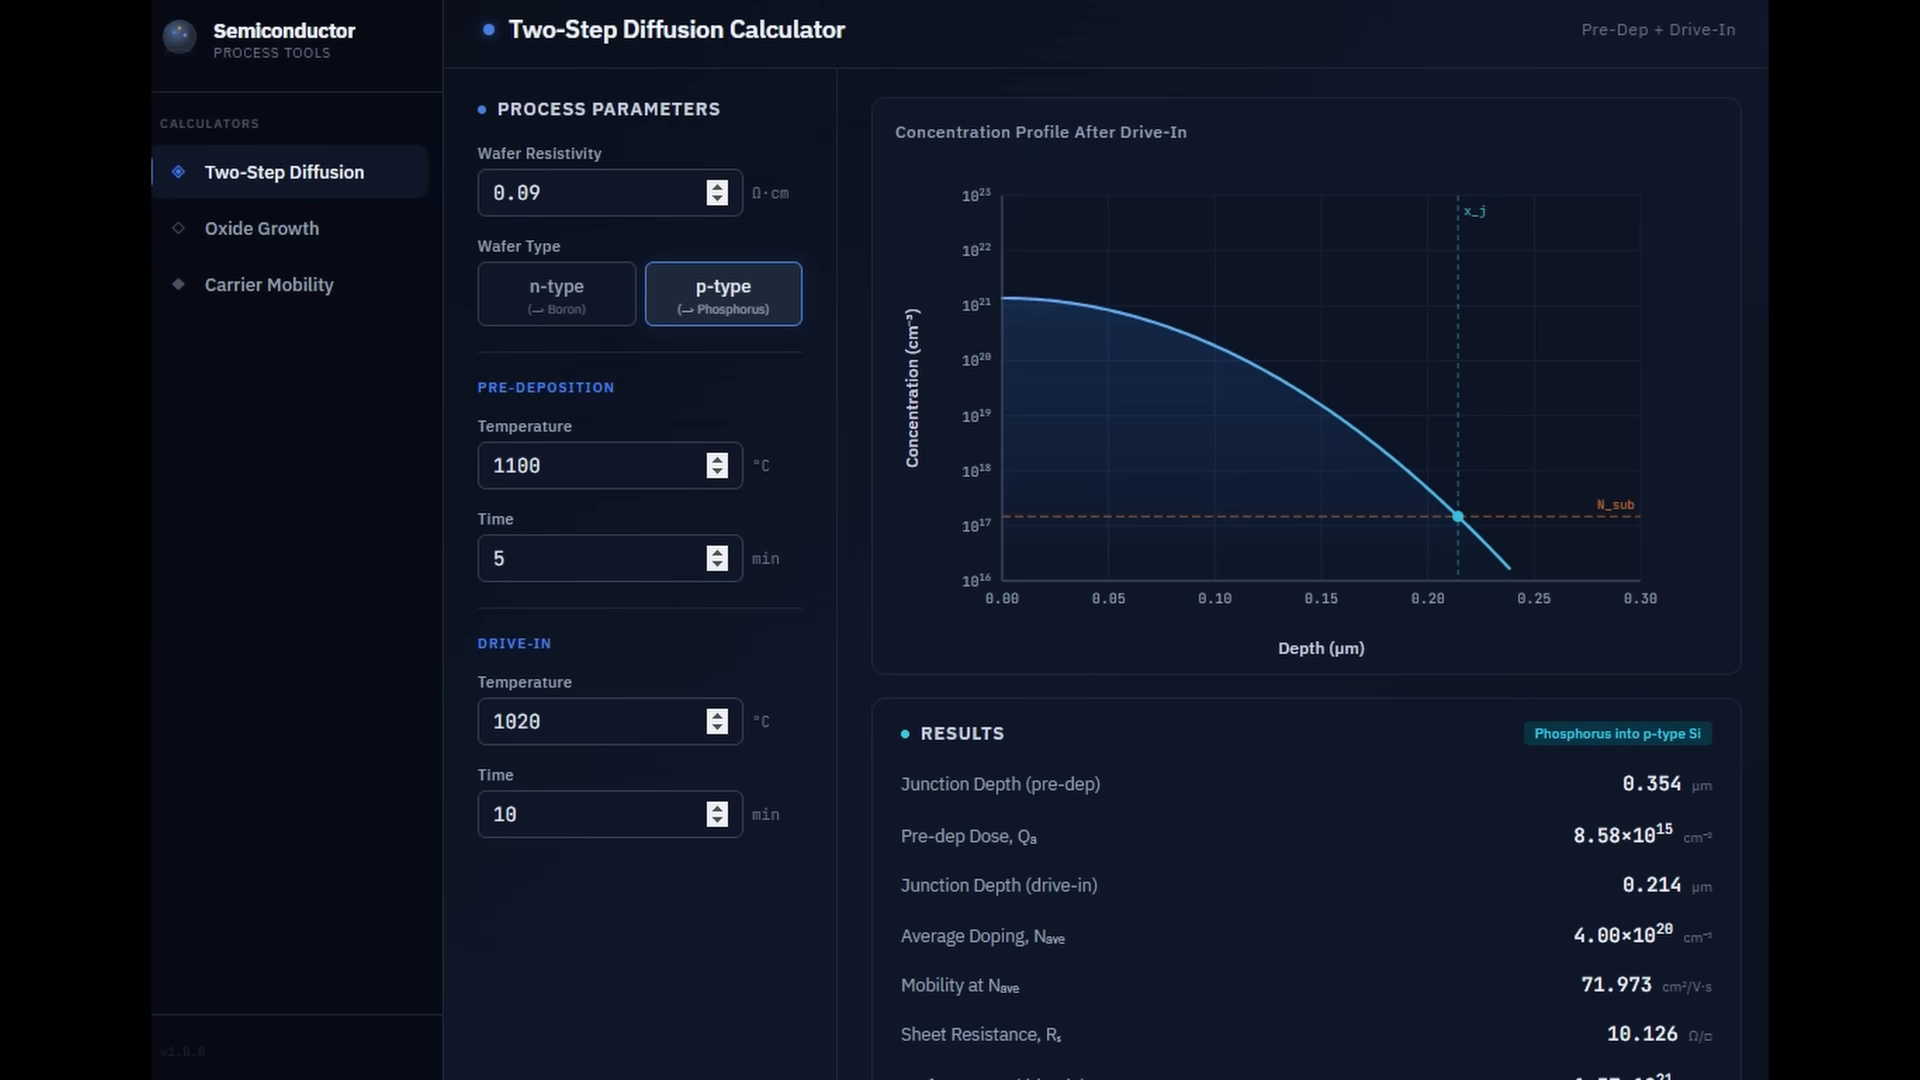
Task: Click the drive-in Temperature spinner arrows
Action: click(x=717, y=722)
